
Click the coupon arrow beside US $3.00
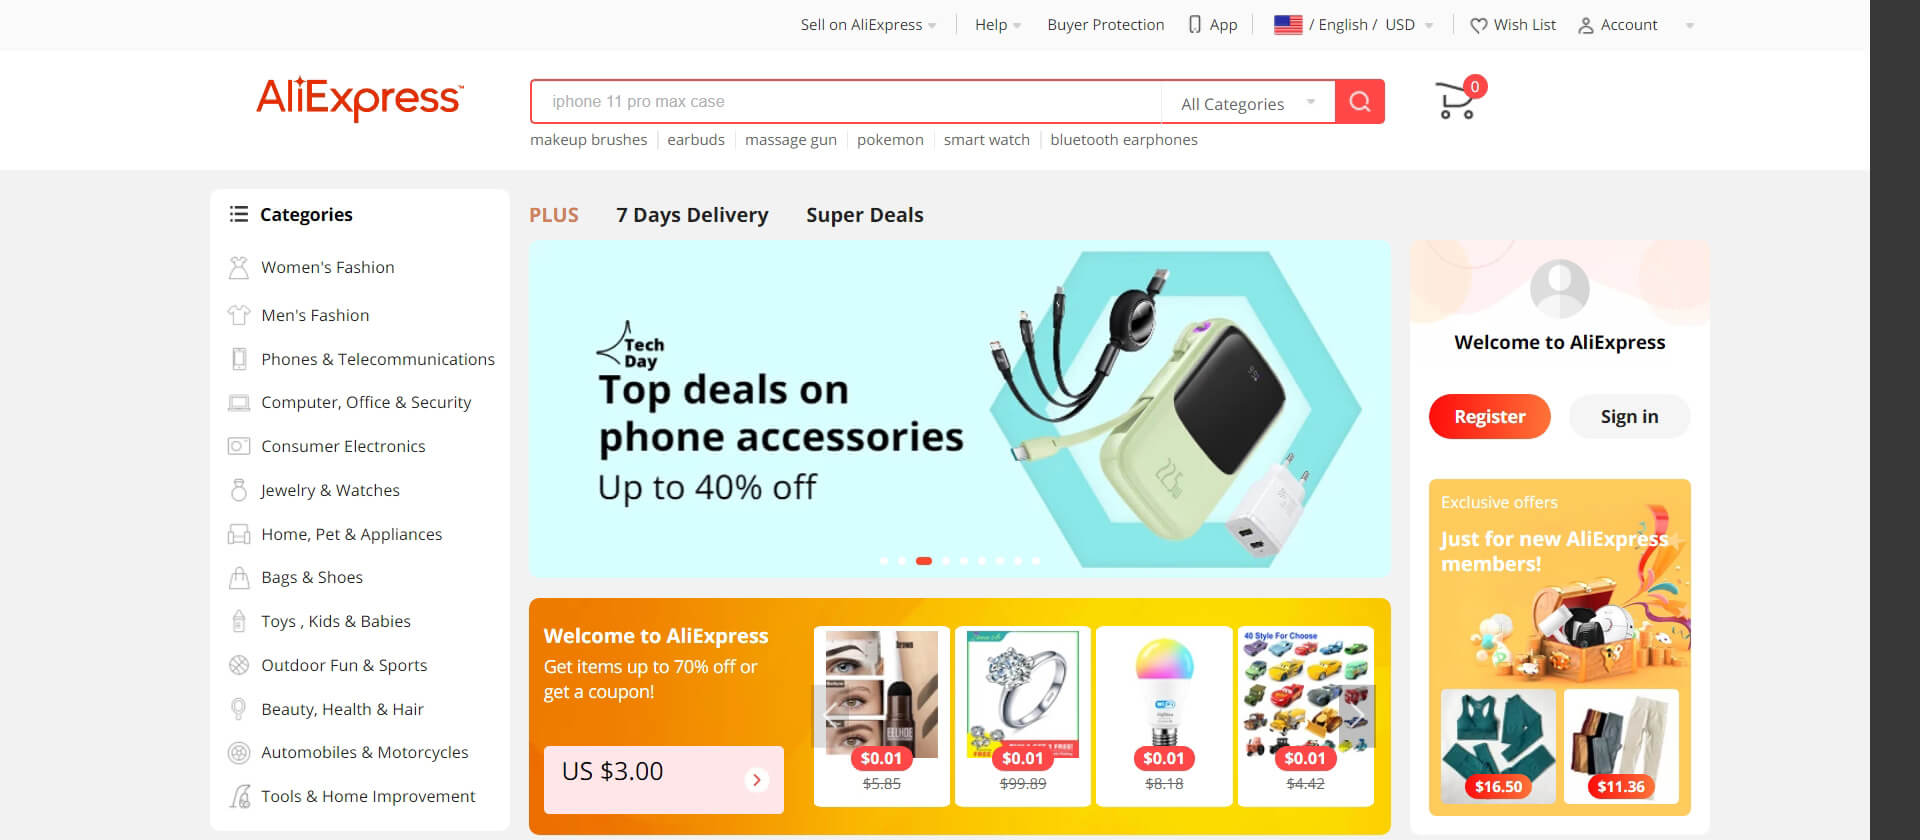[x=757, y=779]
